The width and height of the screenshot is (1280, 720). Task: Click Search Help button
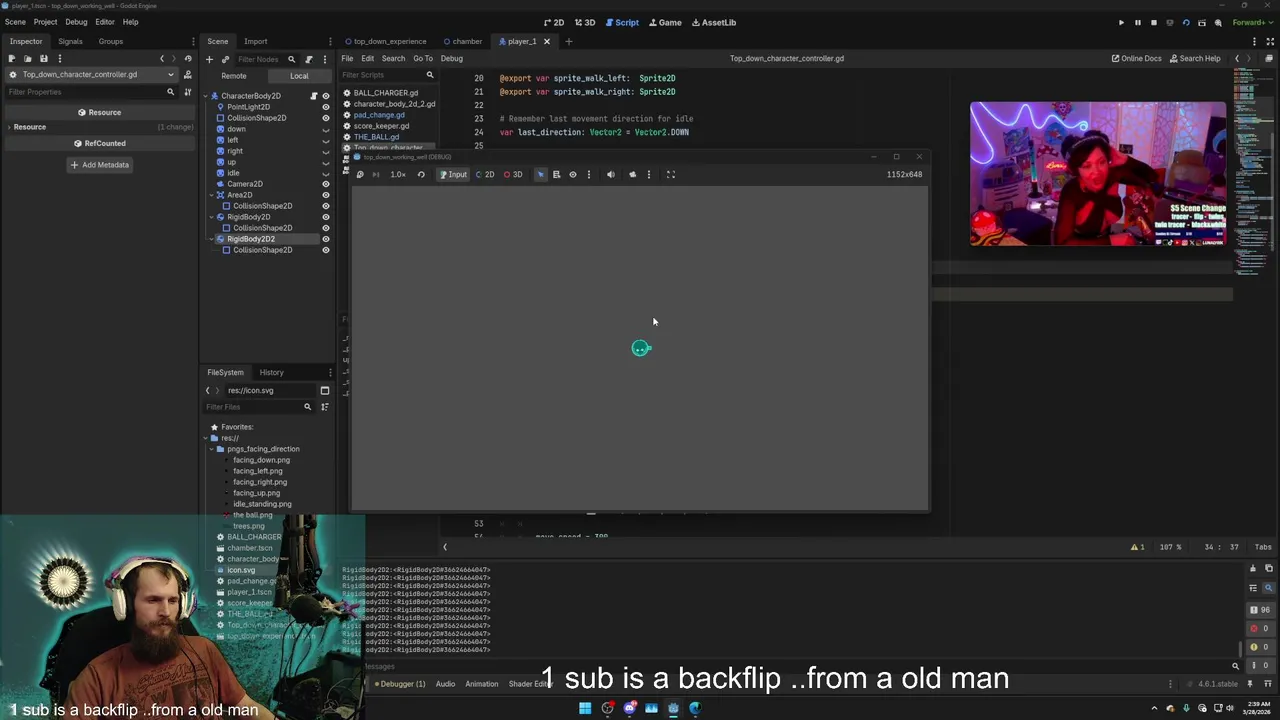tap(1195, 58)
